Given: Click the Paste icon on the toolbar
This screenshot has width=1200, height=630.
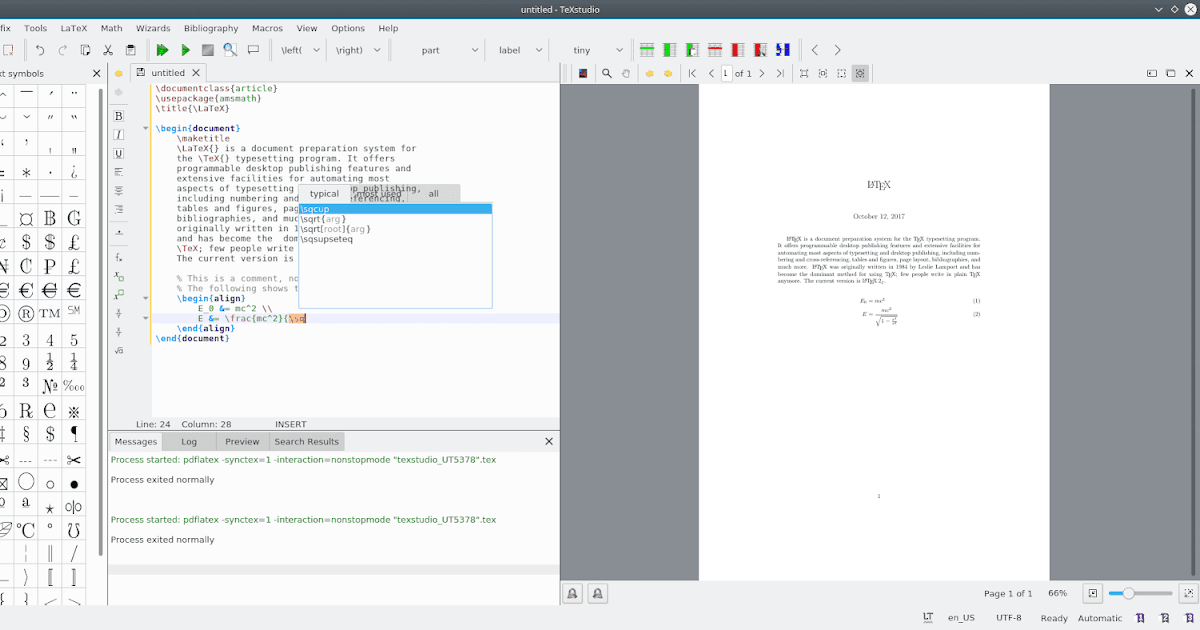Looking at the screenshot, I should [131, 49].
